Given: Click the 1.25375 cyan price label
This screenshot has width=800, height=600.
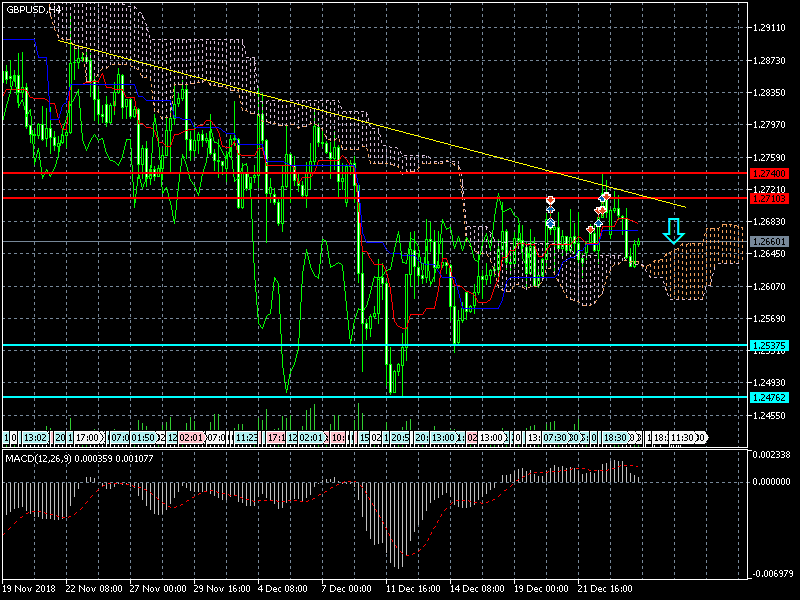Looking at the screenshot, I should pyautogui.click(x=770, y=345).
